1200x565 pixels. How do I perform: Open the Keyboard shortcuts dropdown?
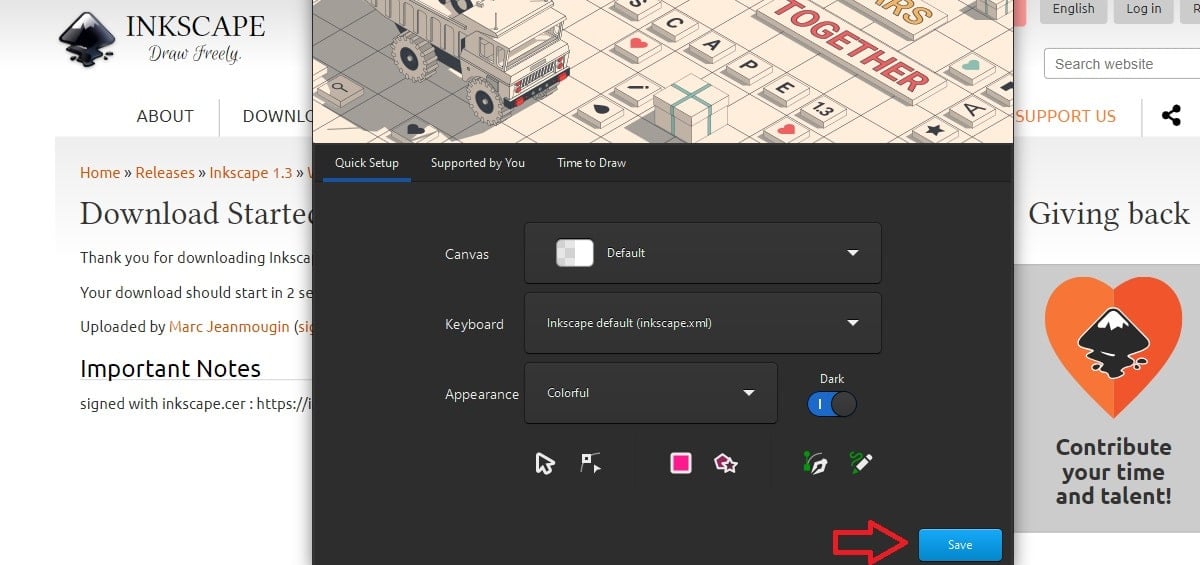[703, 323]
